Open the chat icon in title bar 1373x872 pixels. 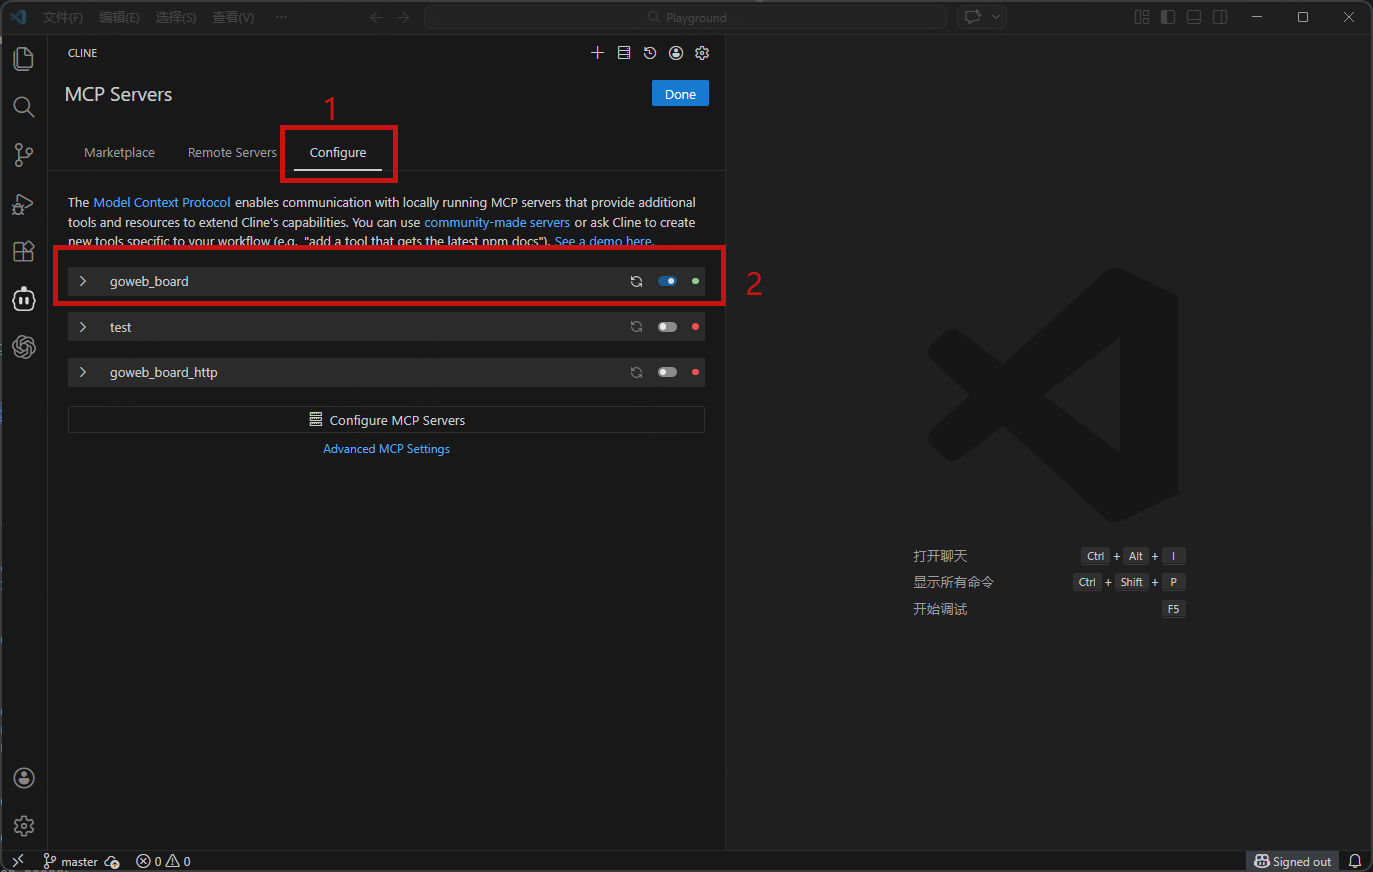pos(973,17)
